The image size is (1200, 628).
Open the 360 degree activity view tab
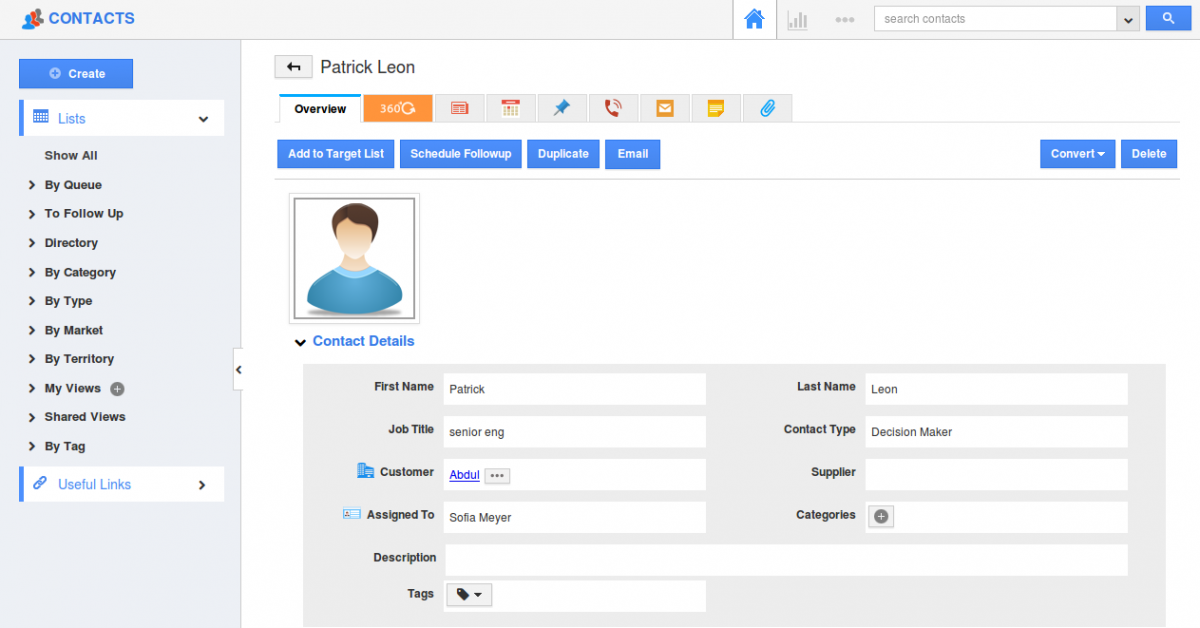[x=397, y=107]
